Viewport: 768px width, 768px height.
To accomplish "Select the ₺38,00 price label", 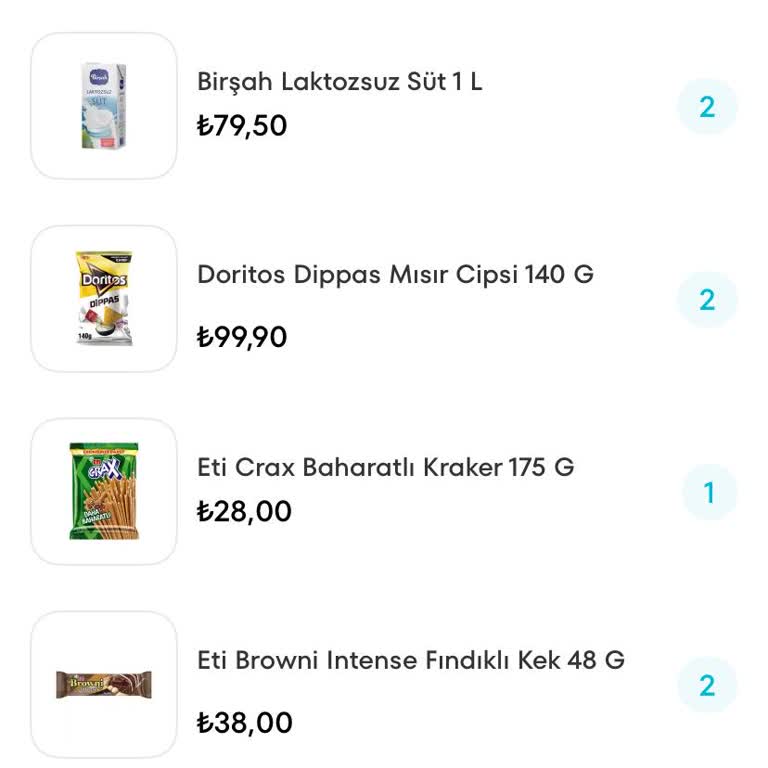I will (244, 722).
